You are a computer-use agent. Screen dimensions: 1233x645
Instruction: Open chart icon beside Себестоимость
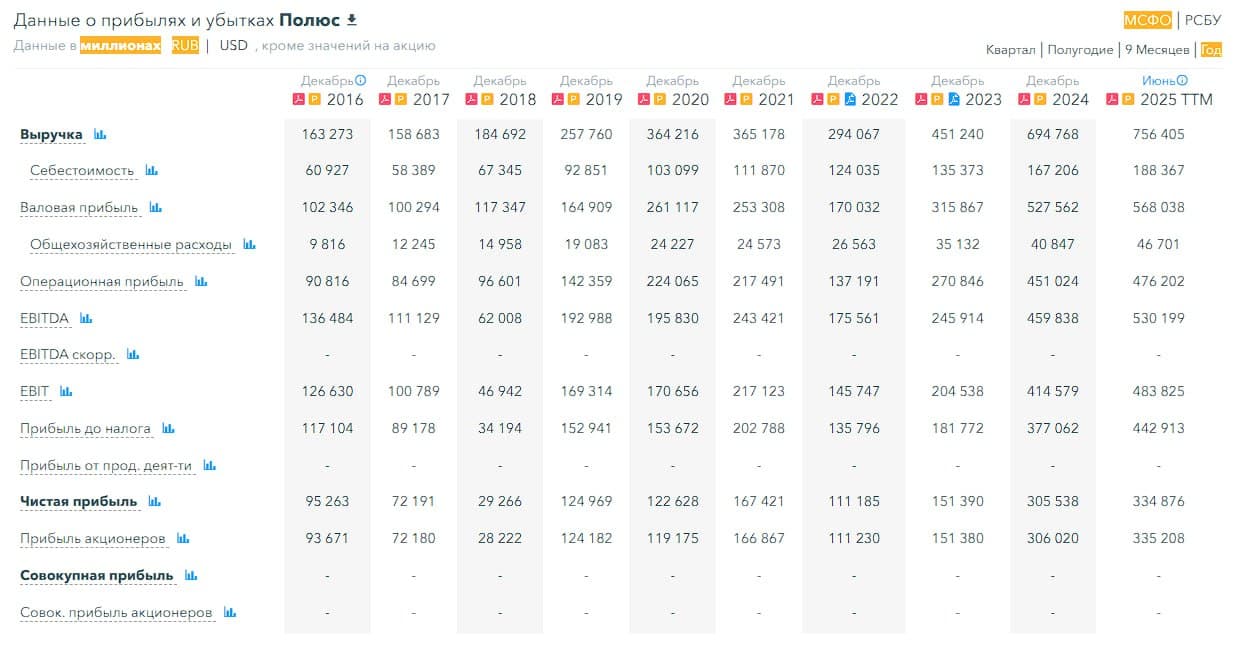click(x=151, y=171)
